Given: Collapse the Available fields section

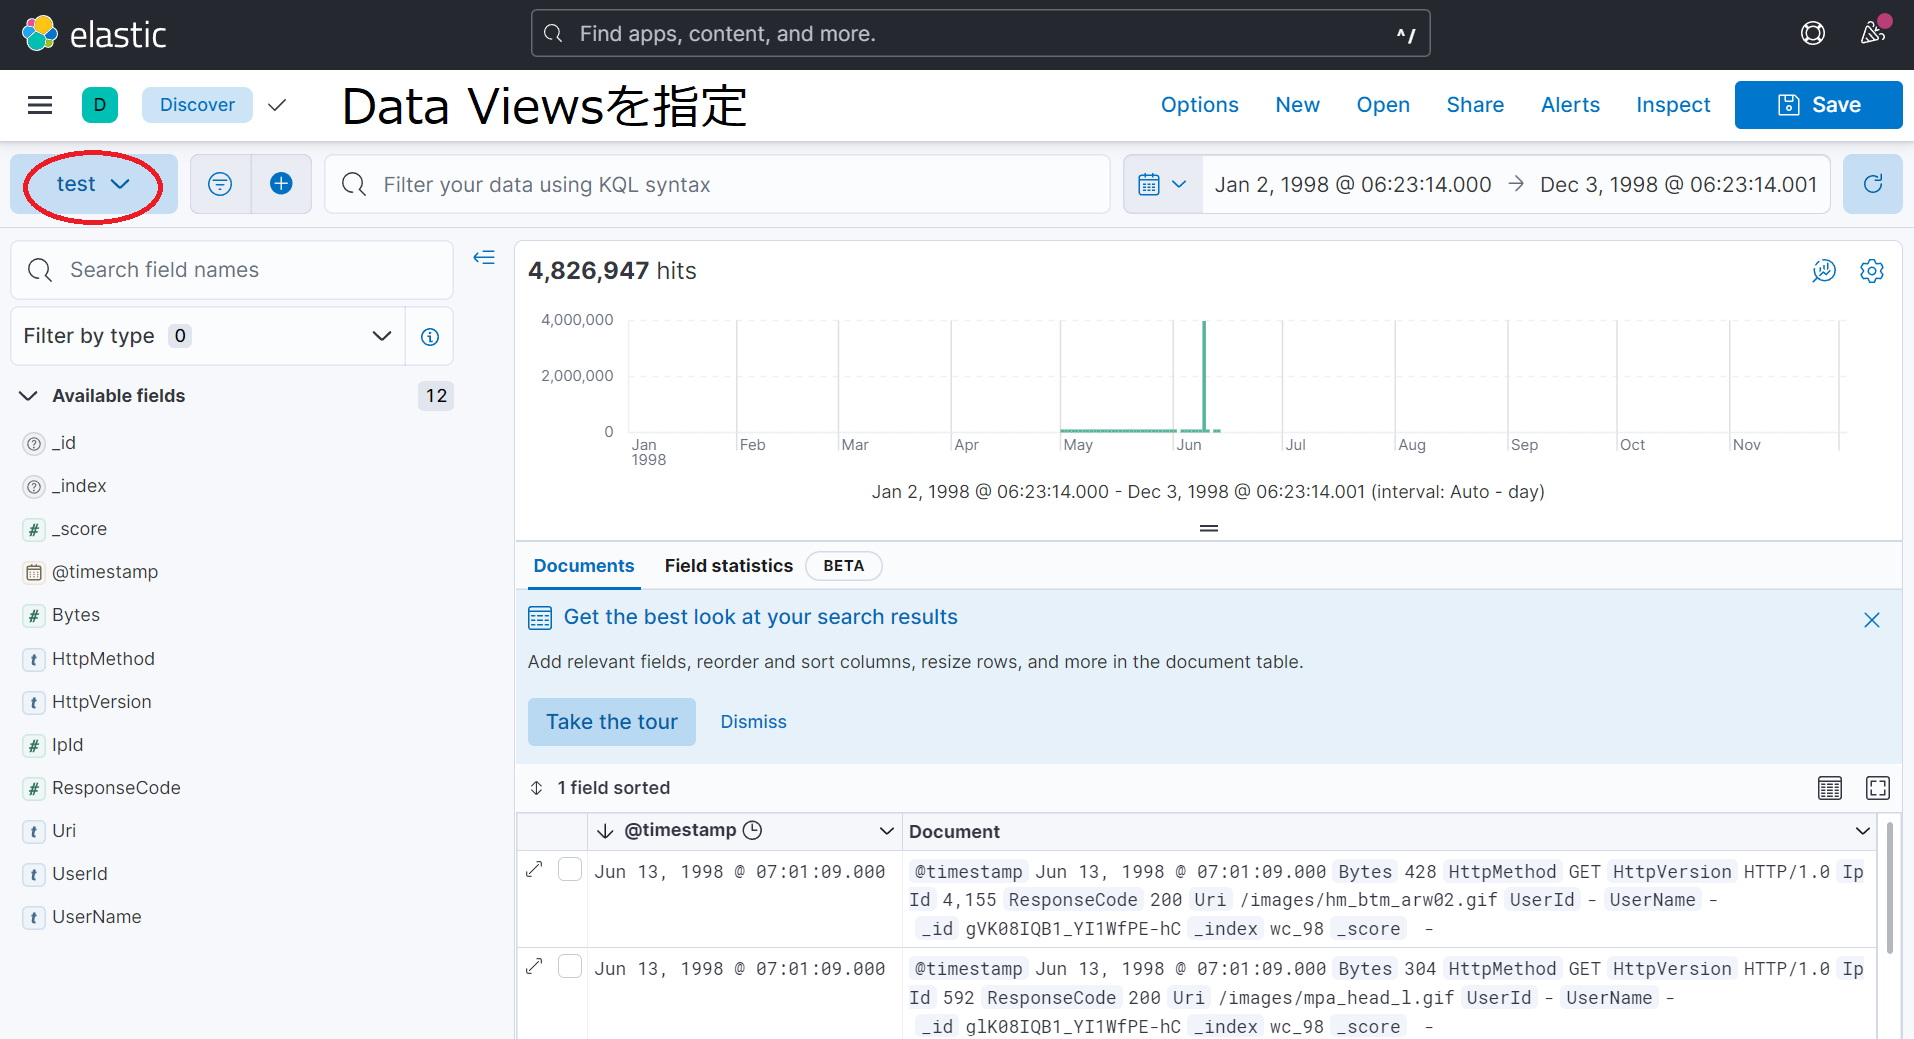Looking at the screenshot, I should [x=28, y=396].
